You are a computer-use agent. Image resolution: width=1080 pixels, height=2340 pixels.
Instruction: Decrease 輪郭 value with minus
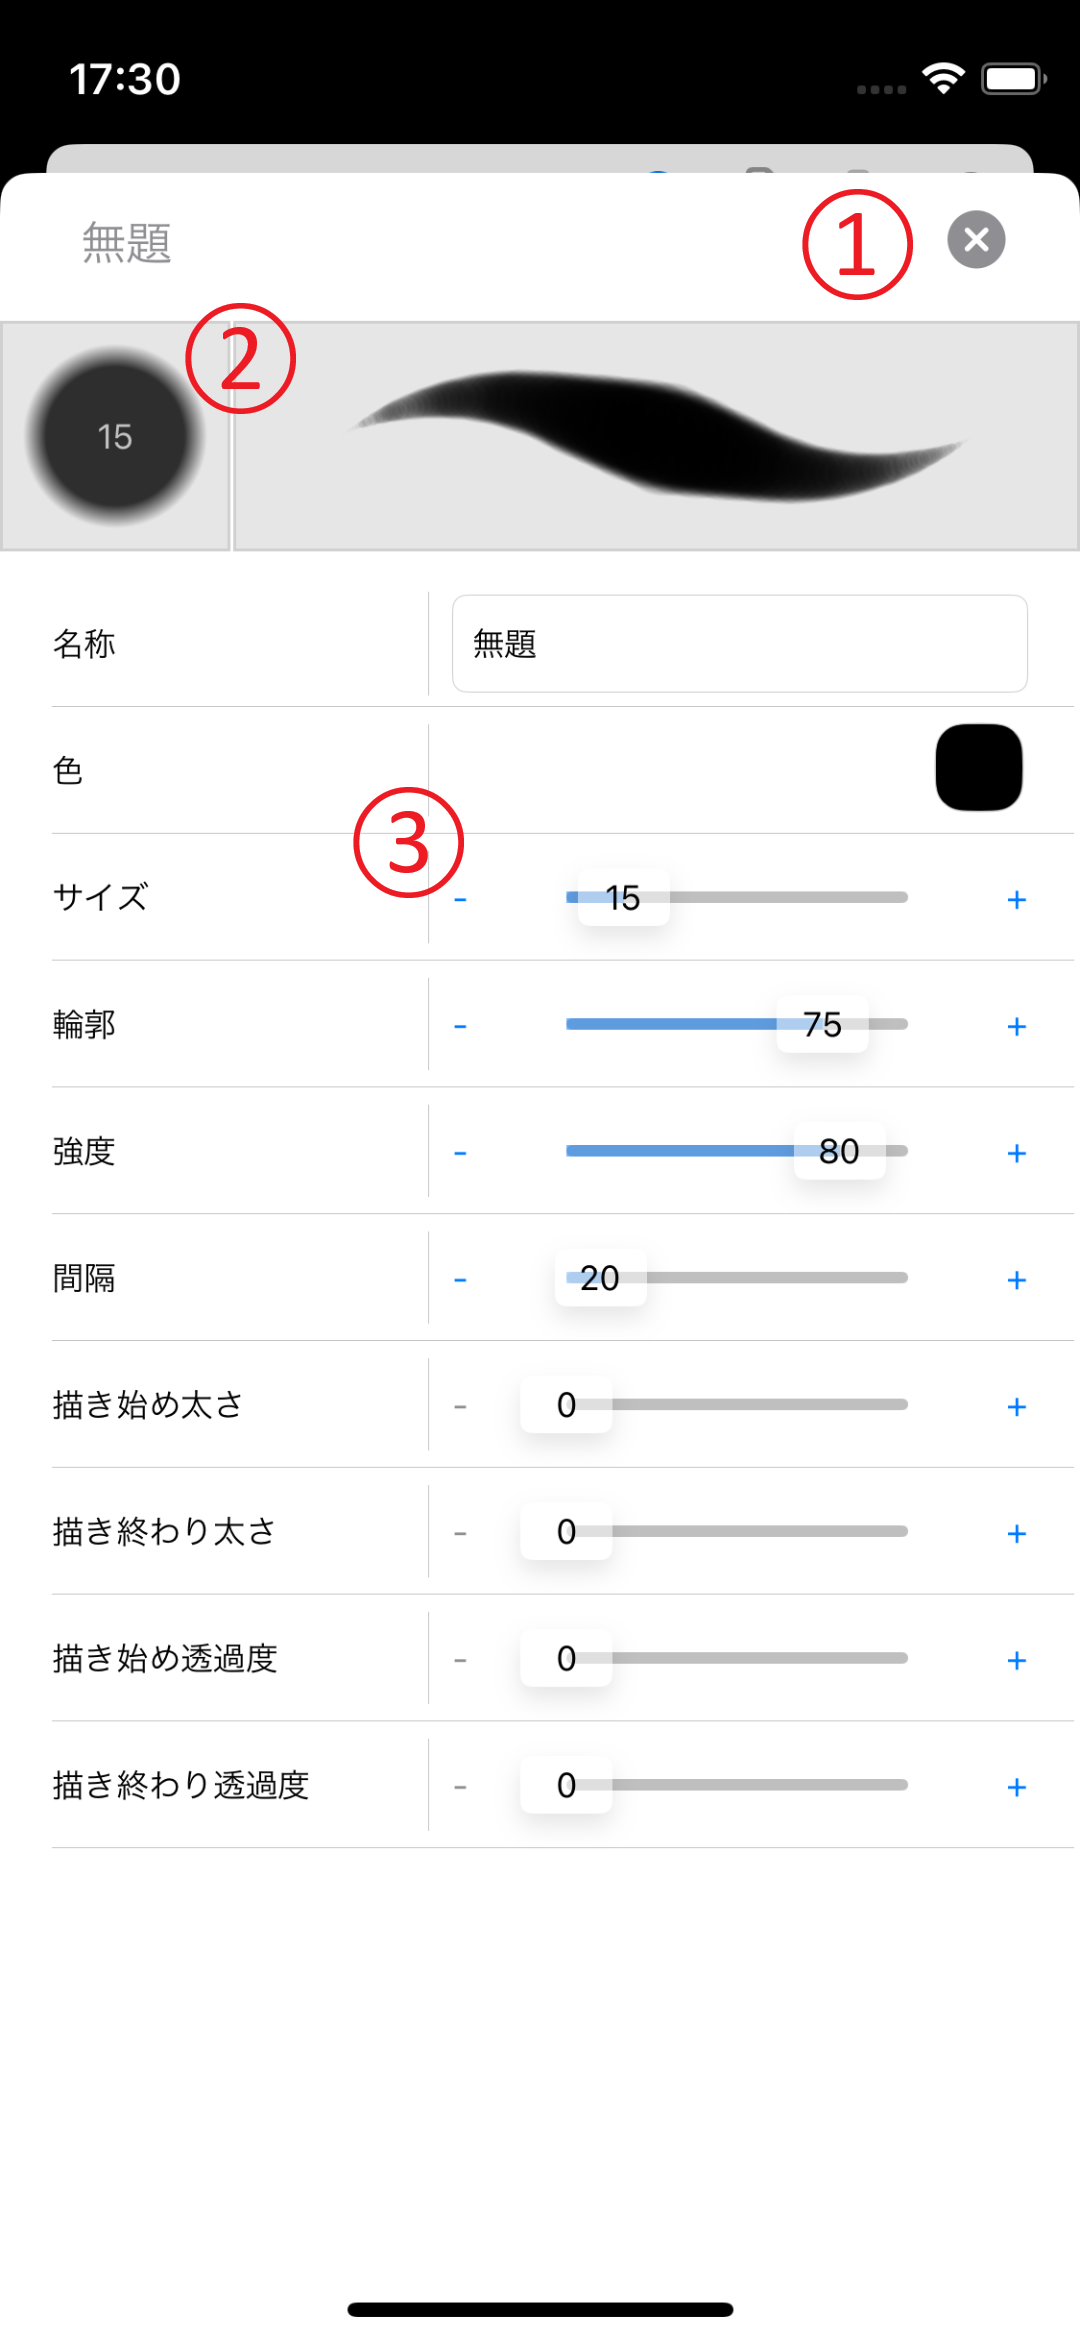[x=460, y=1026]
